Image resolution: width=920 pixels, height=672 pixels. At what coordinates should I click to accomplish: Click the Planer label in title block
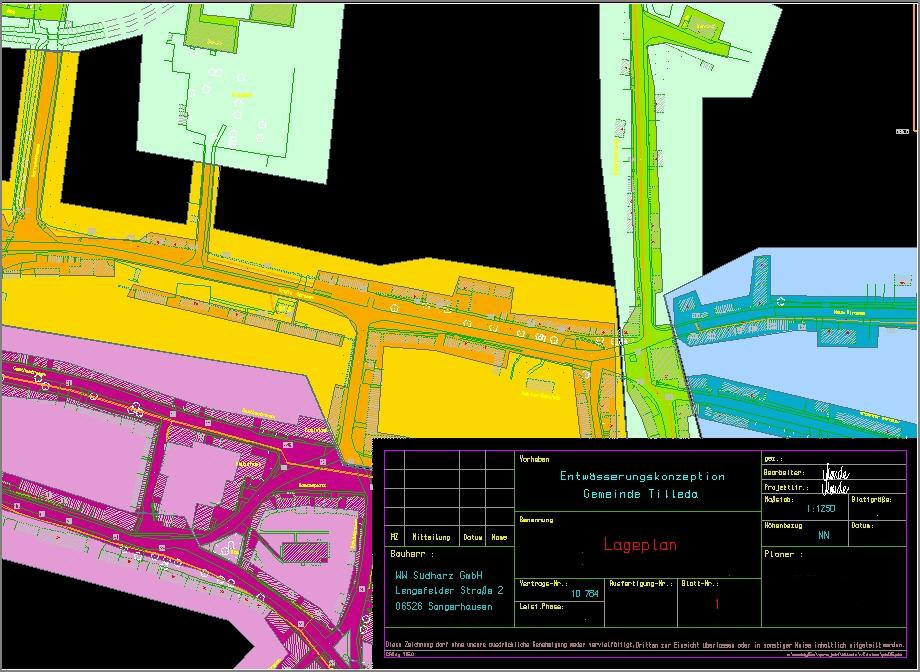[780, 554]
